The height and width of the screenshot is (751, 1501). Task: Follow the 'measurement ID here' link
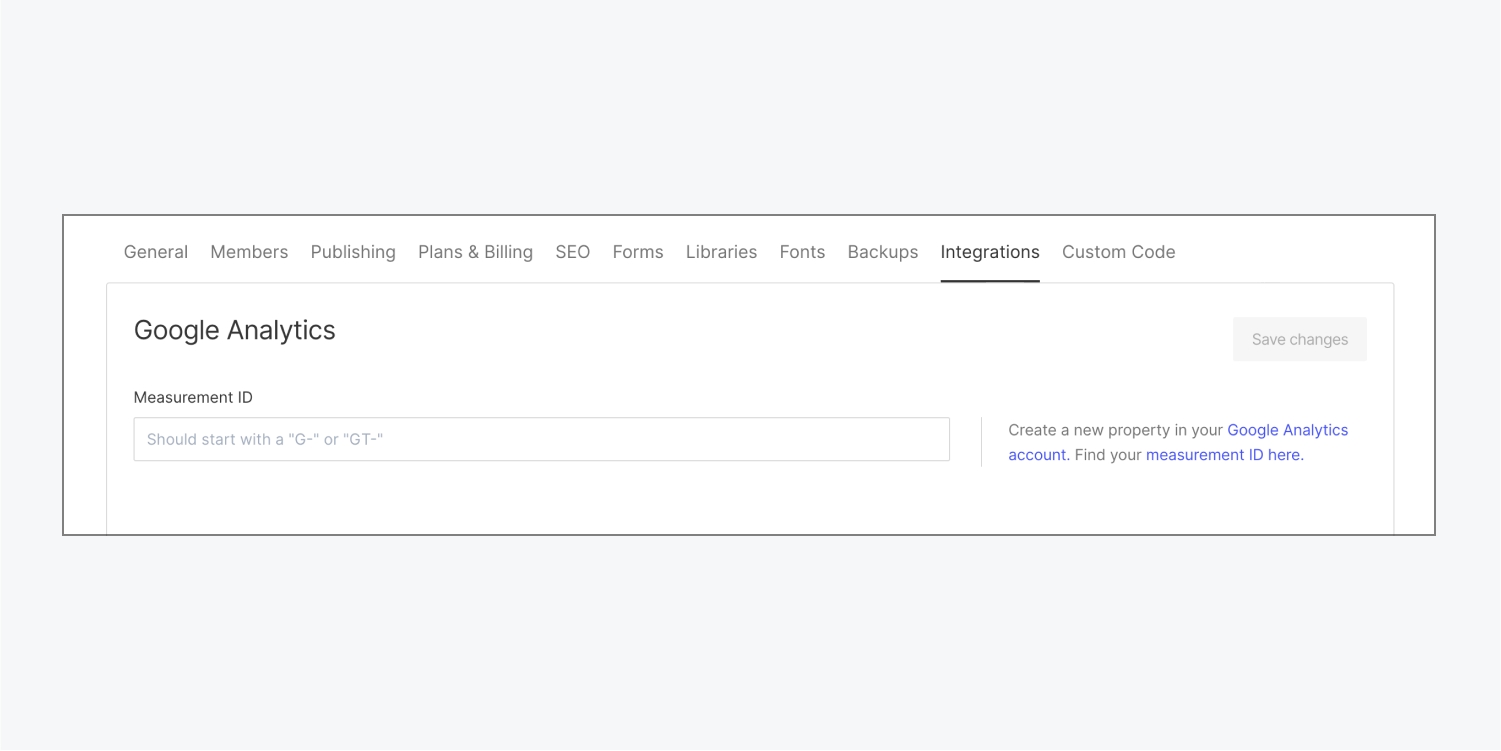pyautogui.click(x=1223, y=455)
